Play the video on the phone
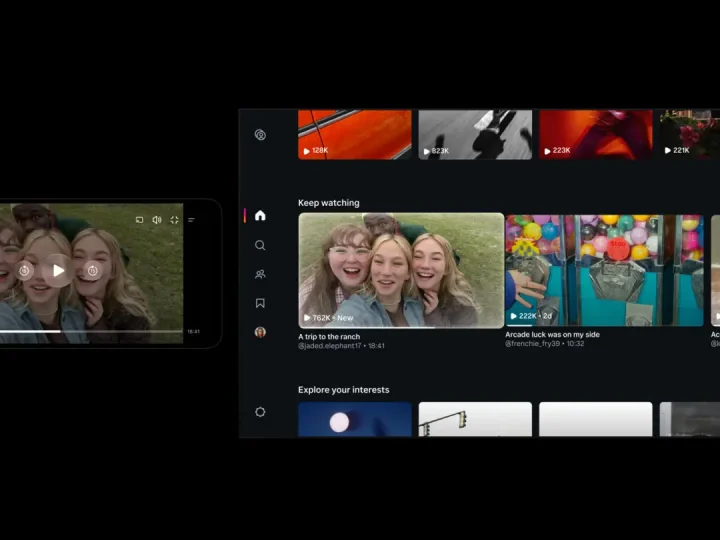Image resolution: width=720 pixels, height=540 pixels. pos(58,271)
